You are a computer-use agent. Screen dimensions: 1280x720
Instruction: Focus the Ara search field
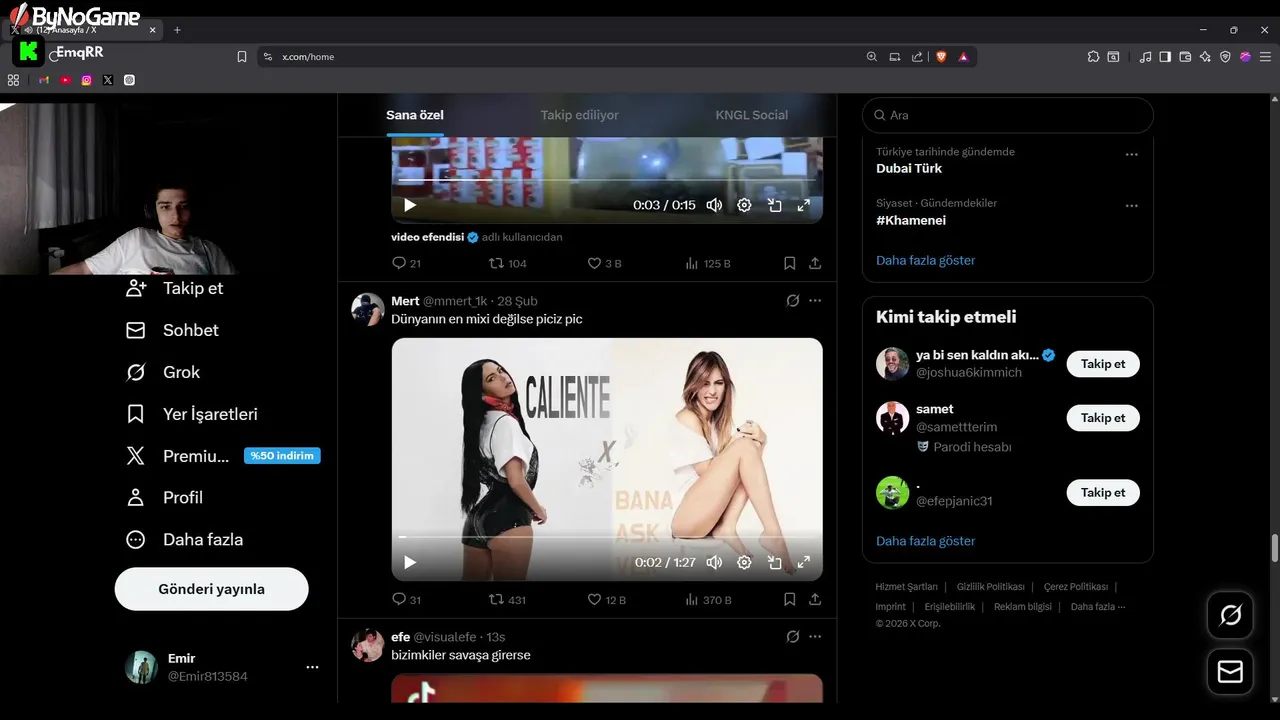1008,115
